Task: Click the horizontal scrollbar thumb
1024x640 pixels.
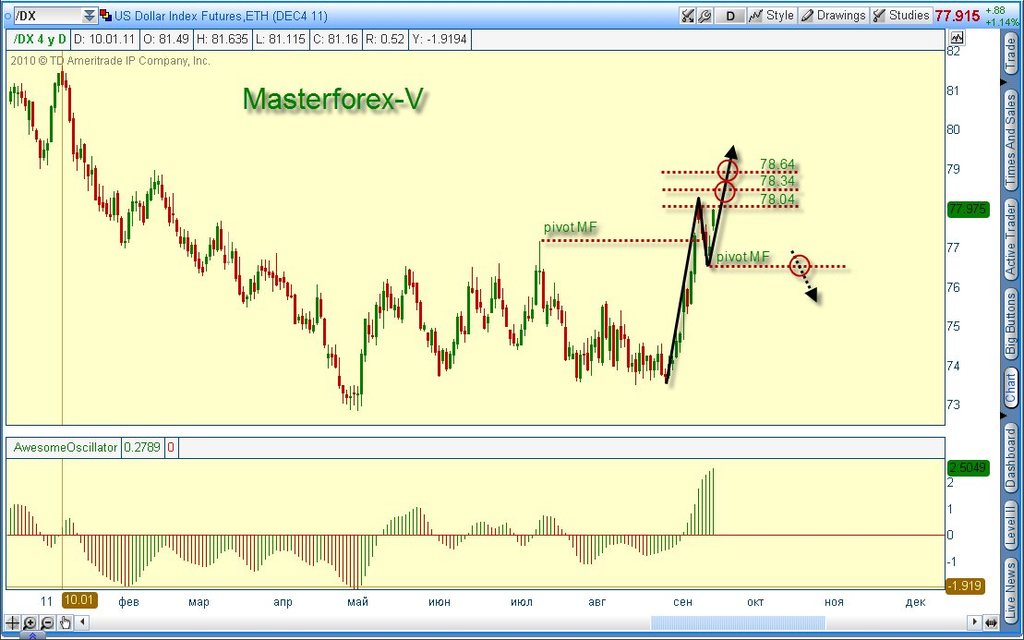Action: 738,622
